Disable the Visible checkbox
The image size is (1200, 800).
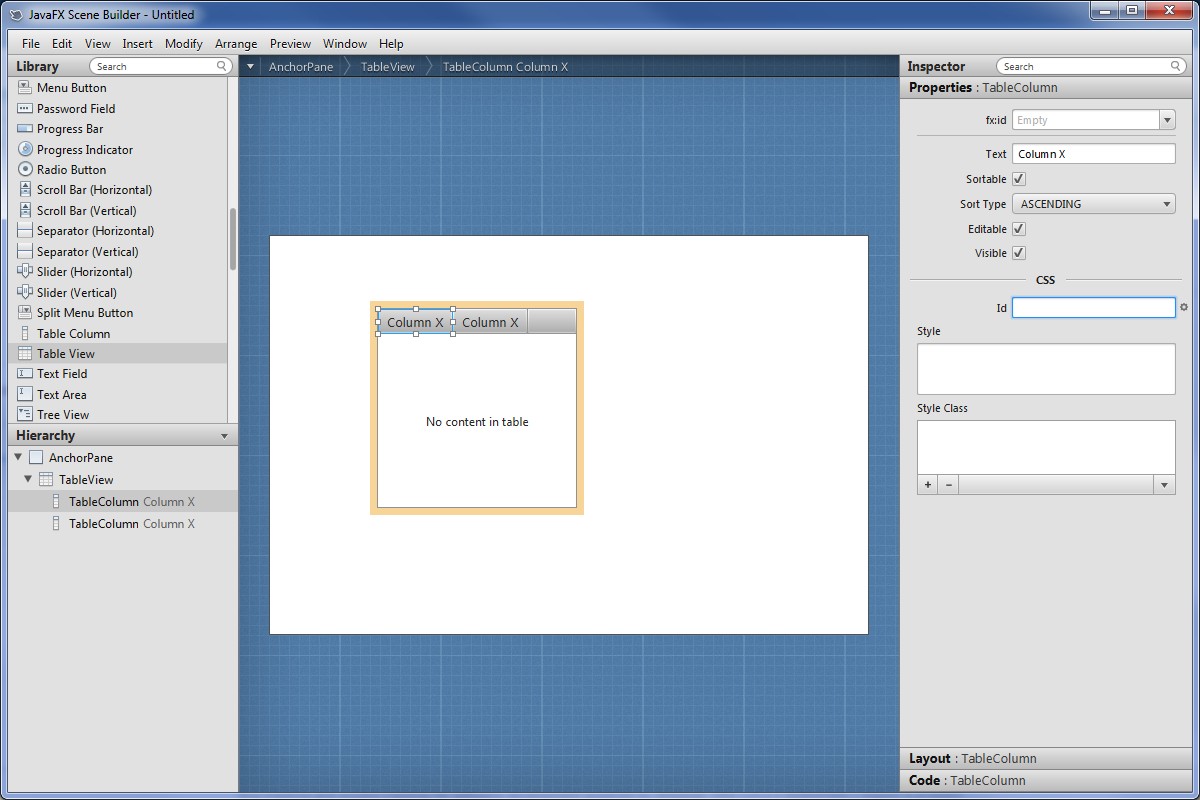point(1019,253)
